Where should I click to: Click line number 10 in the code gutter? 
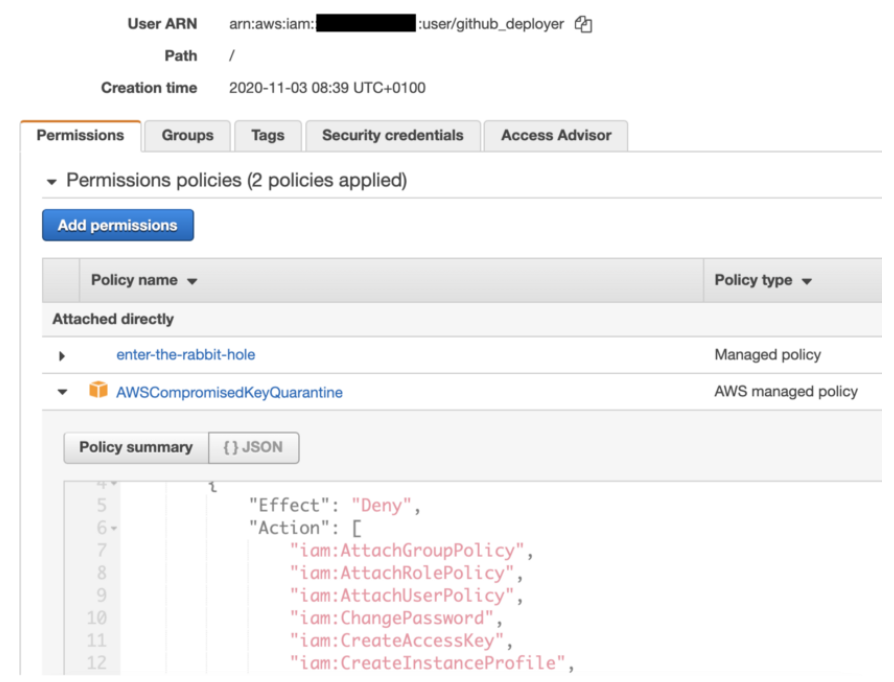click(x=96, y=618)
